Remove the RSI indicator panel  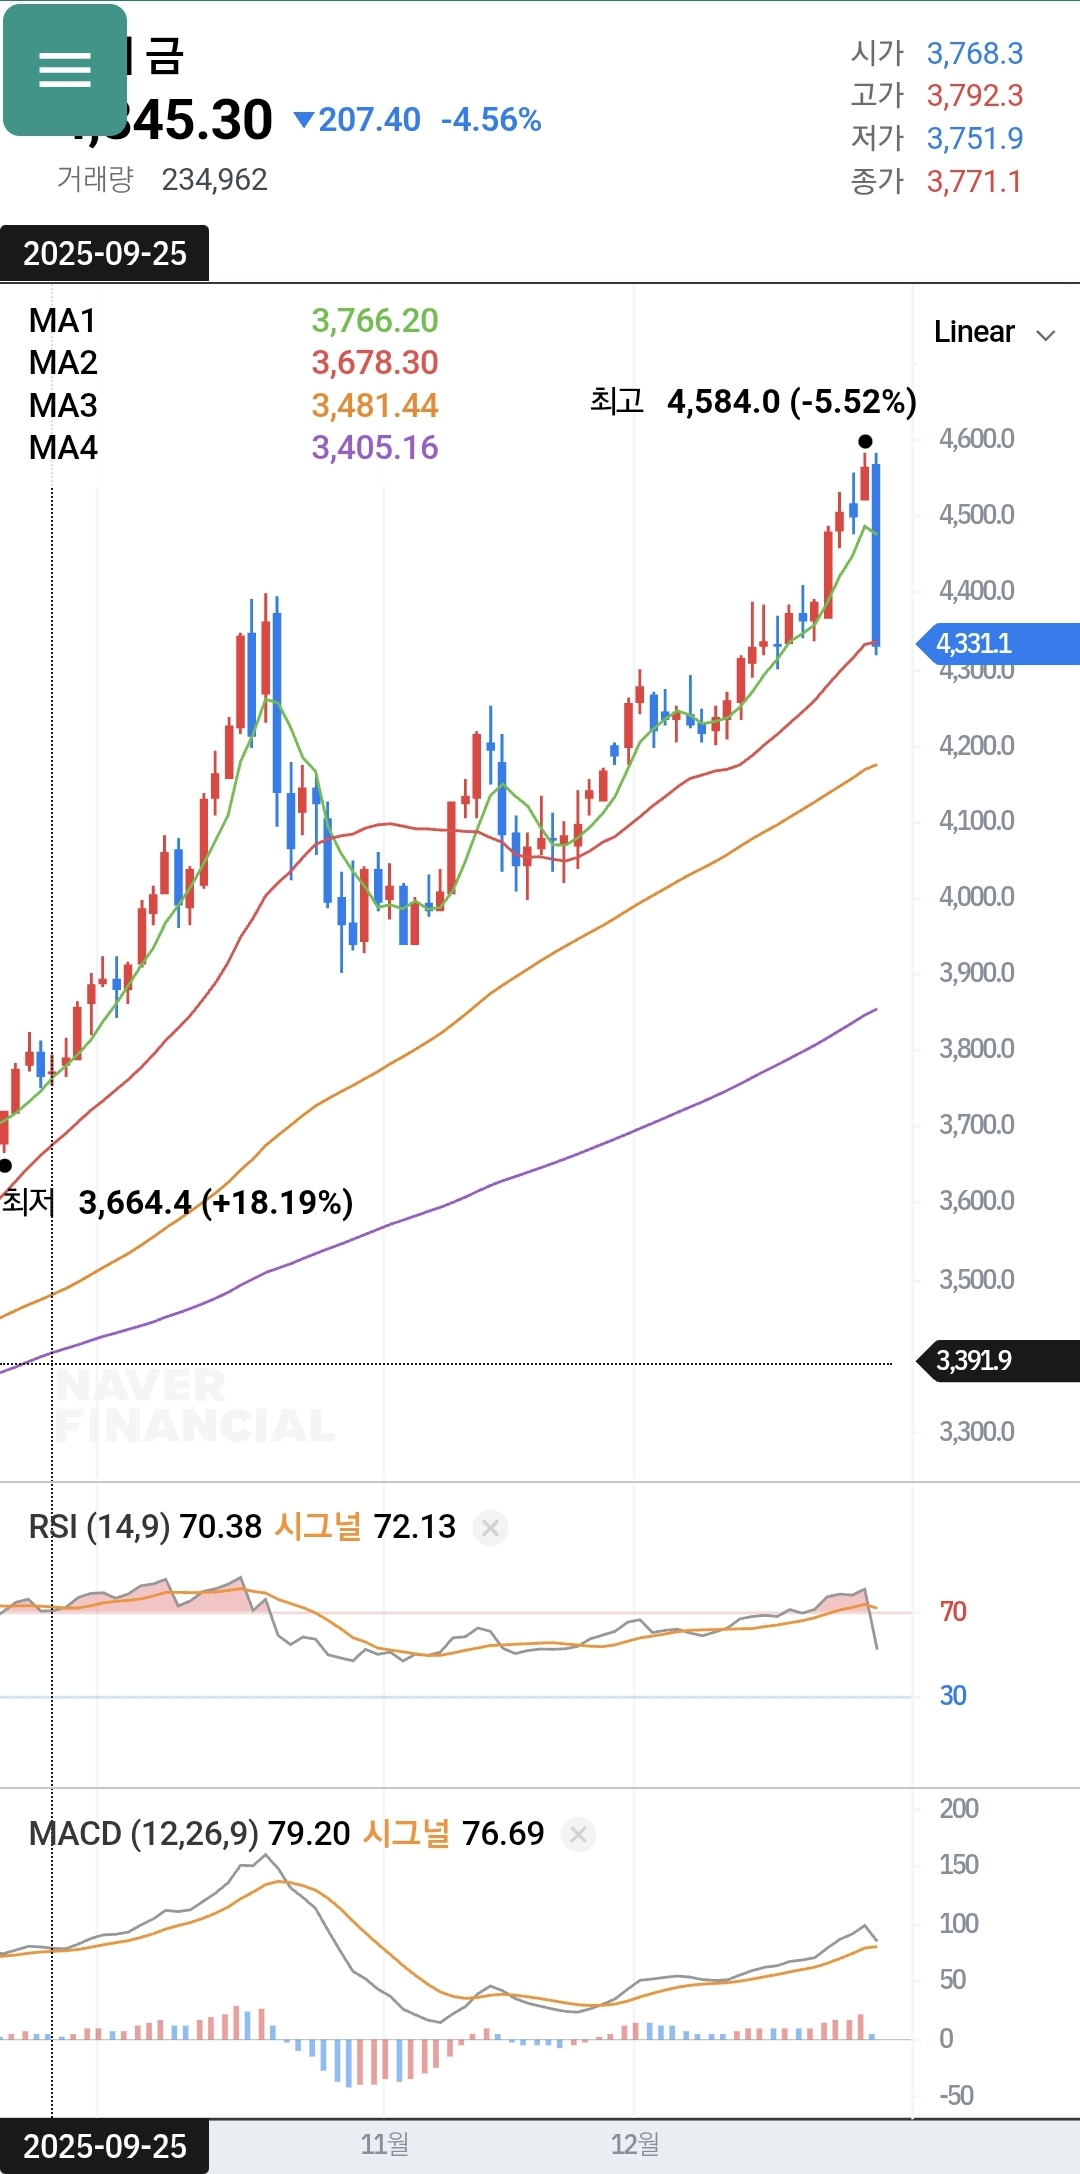[x=490, y=1528]
